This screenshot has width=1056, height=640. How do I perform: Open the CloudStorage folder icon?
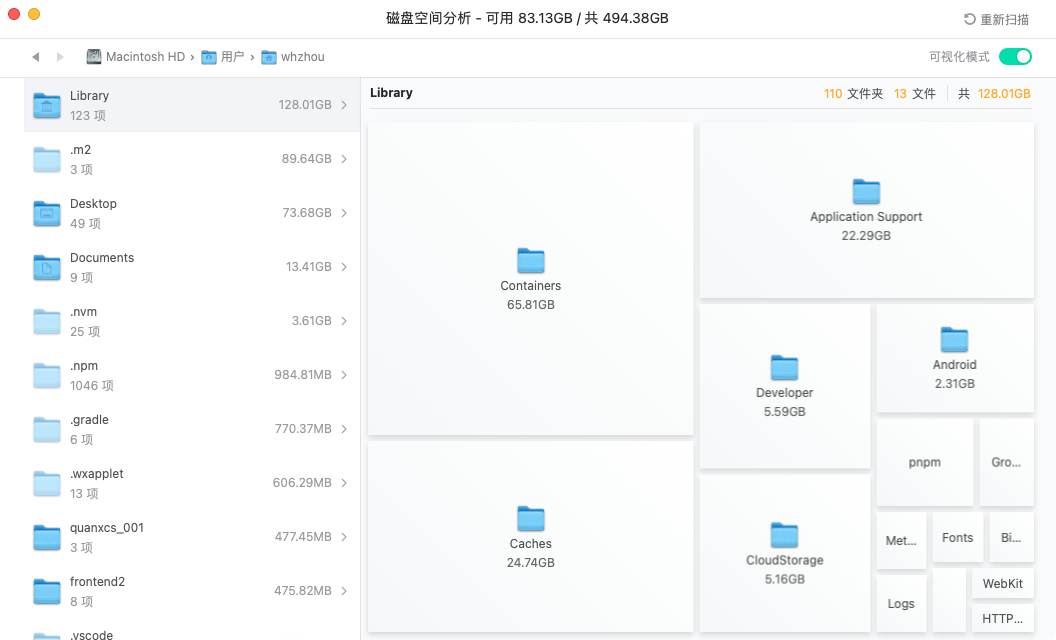tap(784, 536)
